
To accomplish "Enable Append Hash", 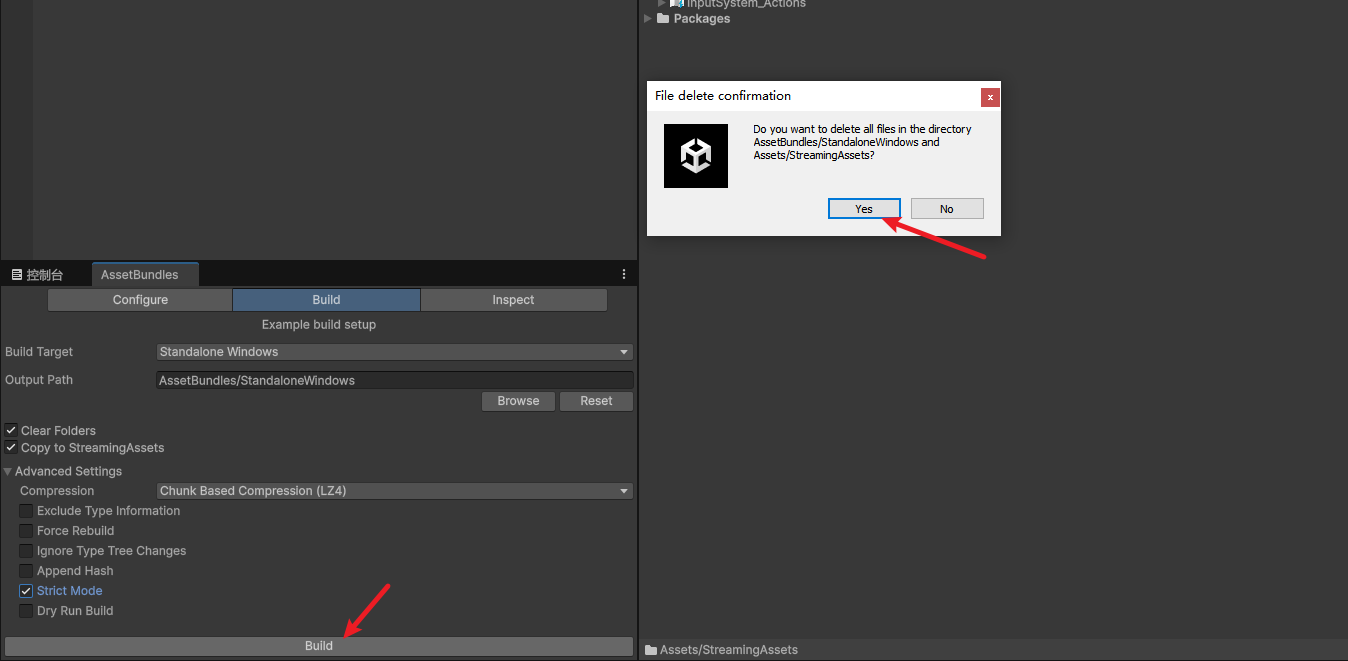I will pyautogui.click(x=26, y=570).
